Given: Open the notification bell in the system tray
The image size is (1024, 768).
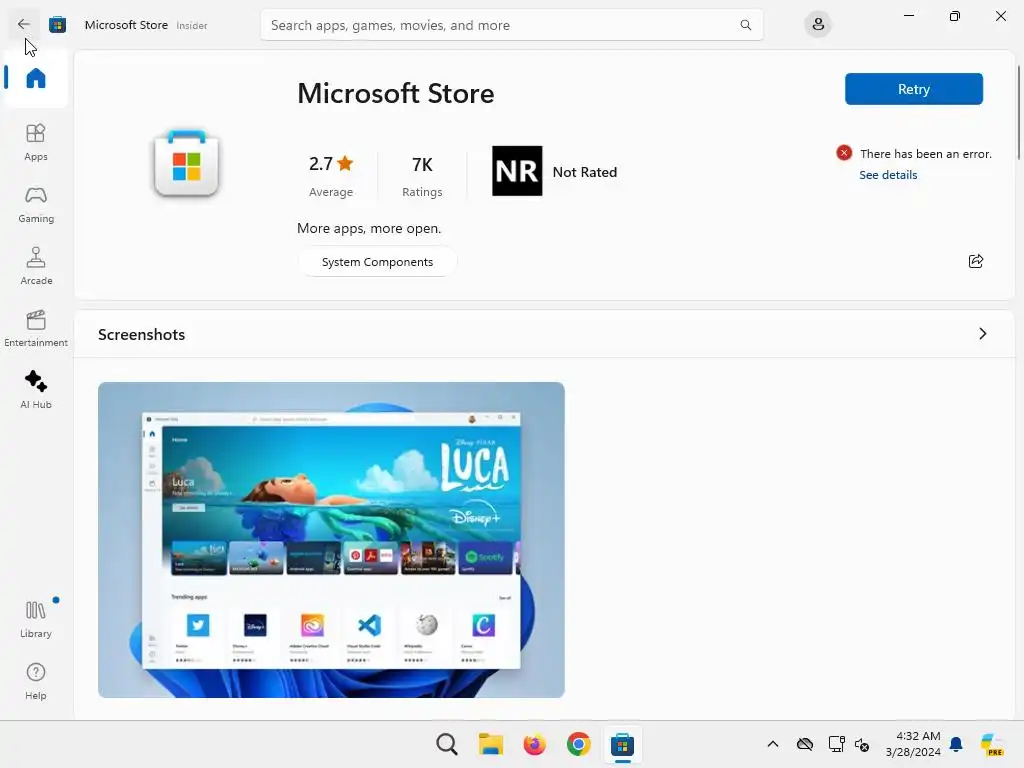Looking at the screenshot, I should click(x=956, y=744).
